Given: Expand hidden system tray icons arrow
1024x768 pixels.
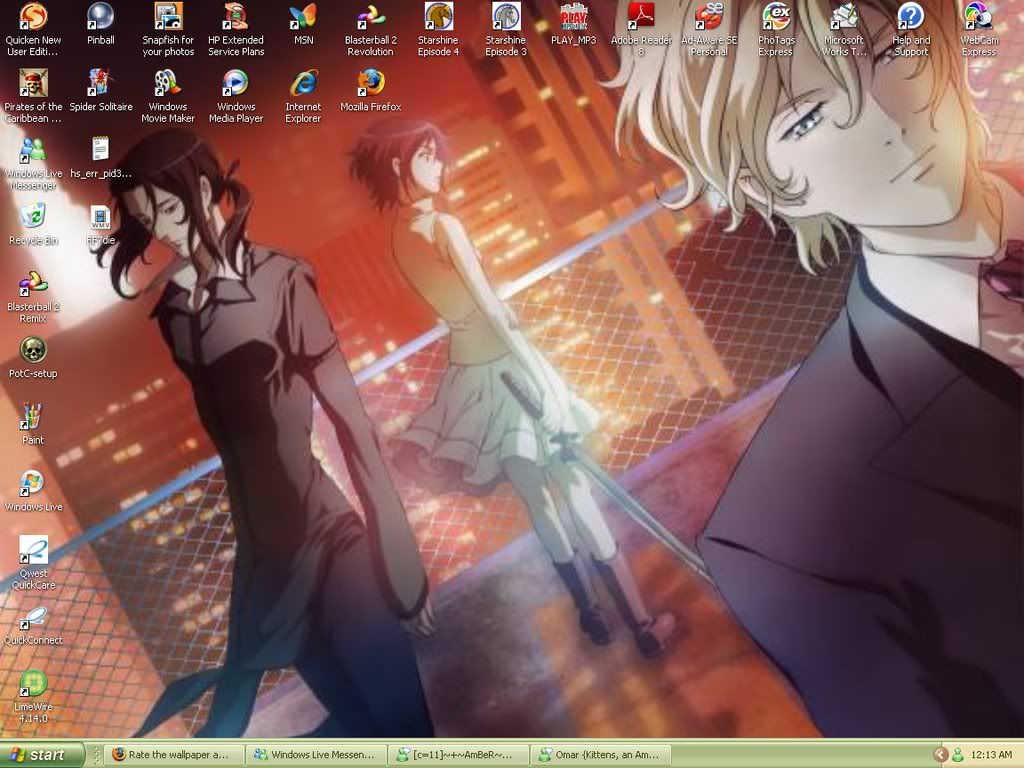Looking at the screenshot, I should click(x=941, y=755).
